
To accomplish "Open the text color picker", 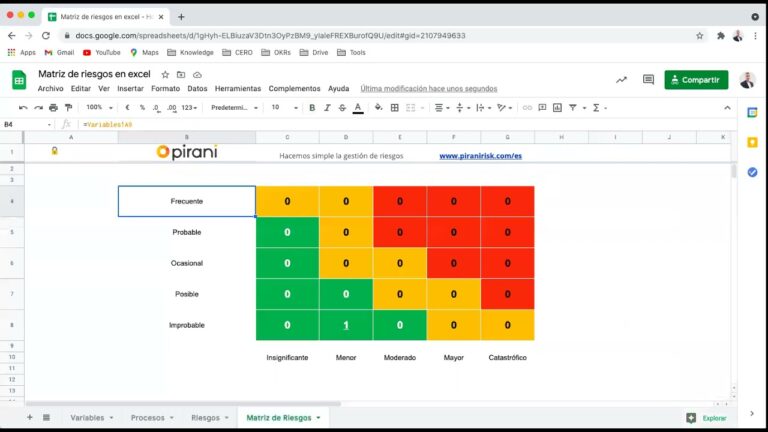I will click(x=357, y=107).
